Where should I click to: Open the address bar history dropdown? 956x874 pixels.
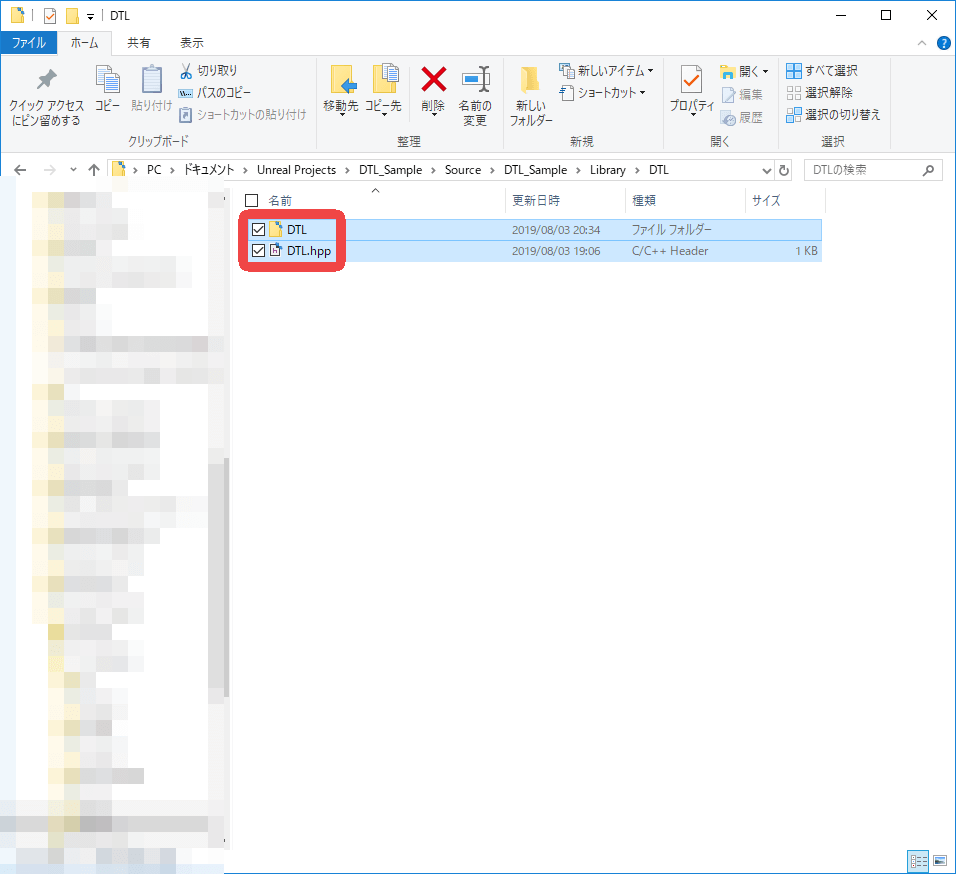(x=767, y=170)
